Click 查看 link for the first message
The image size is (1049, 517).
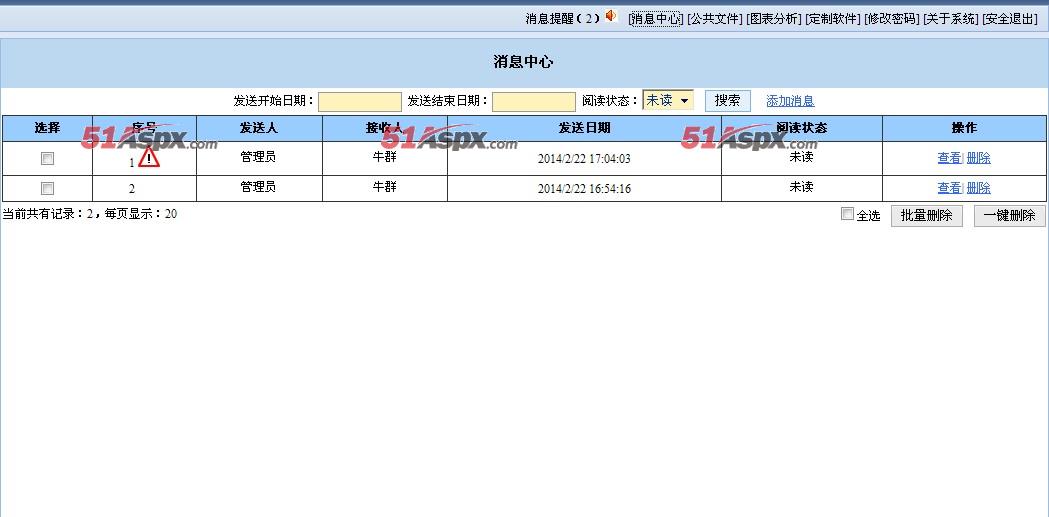pyautogui.click(x=948, y=158)
